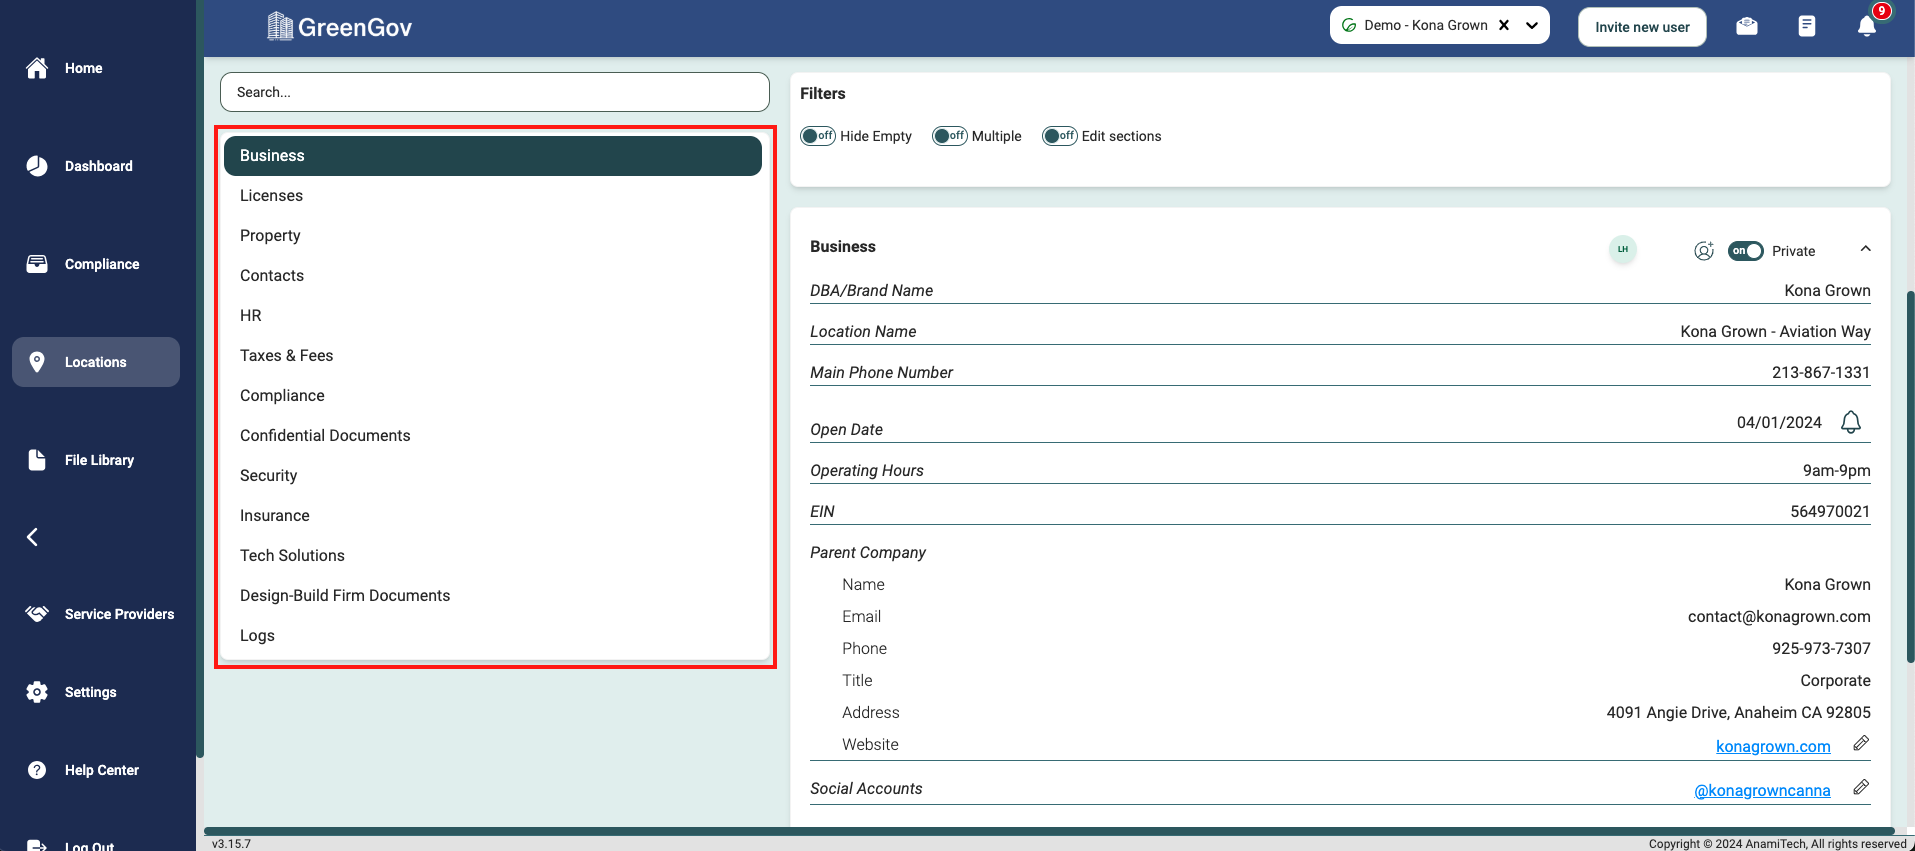Click the Invite new user button
Image resolution: width=1915 pixels, height=851 pixels.
point(1642,27)
